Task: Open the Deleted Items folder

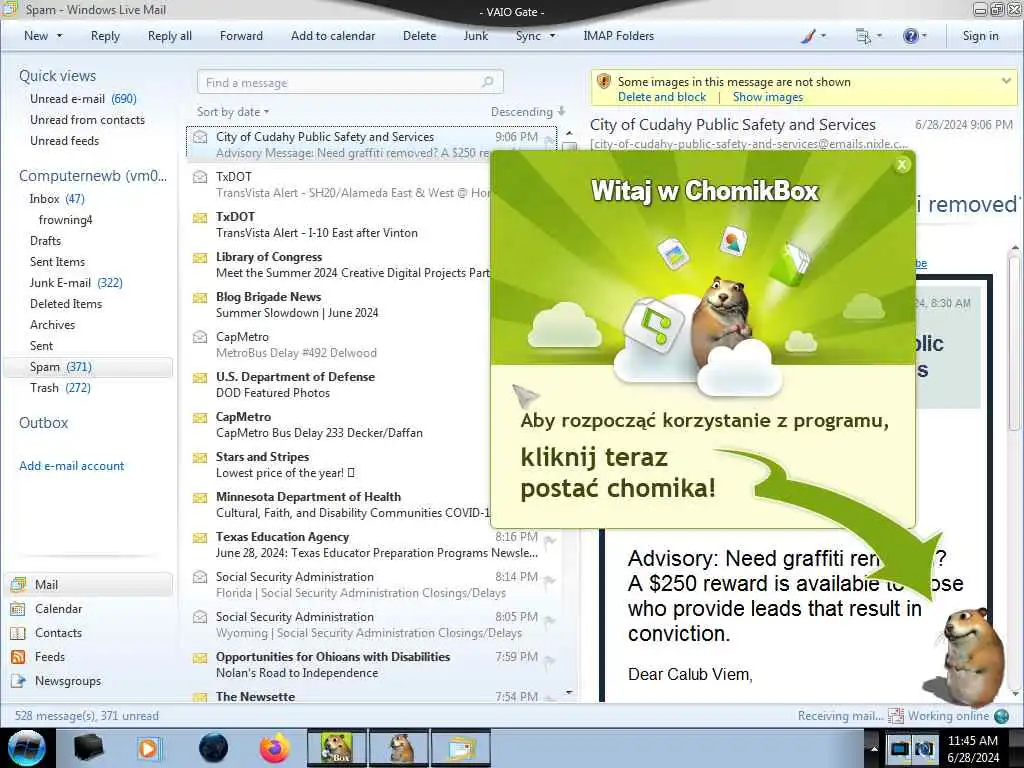Action: click(x=66, y=304)
